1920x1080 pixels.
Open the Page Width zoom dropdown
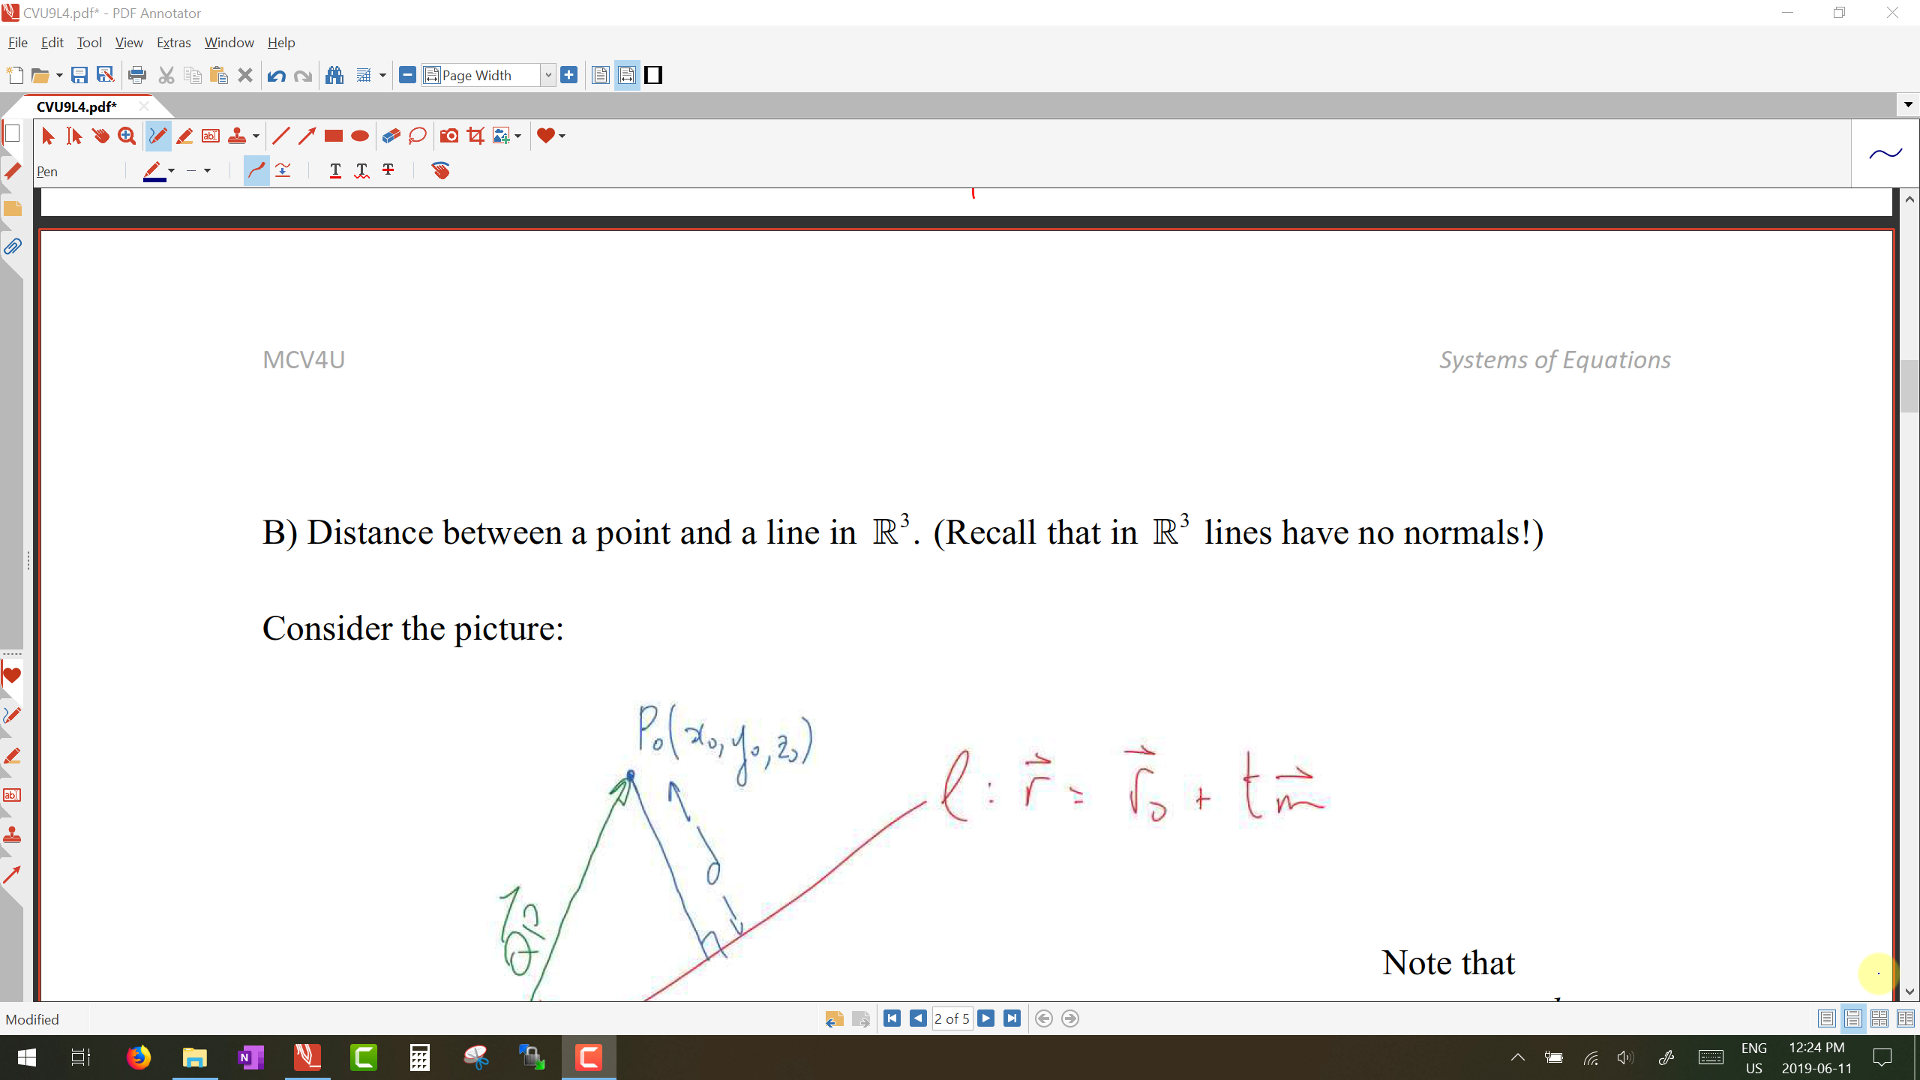548,75
